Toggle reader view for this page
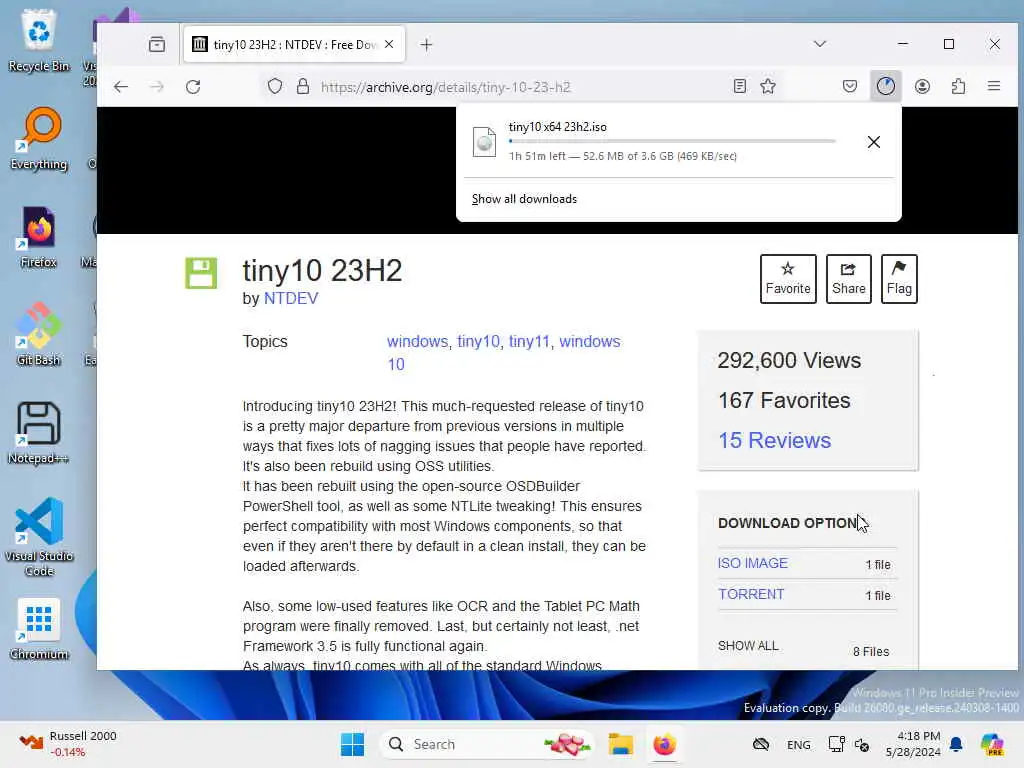This screenshot has height=768, width=1024. [739, 86]
